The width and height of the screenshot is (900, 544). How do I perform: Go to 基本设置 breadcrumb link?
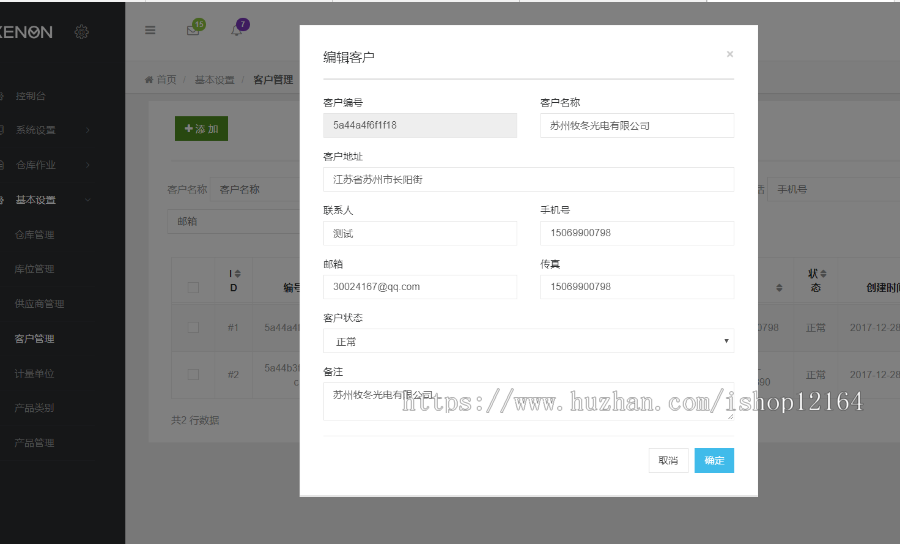coord(215,80)
